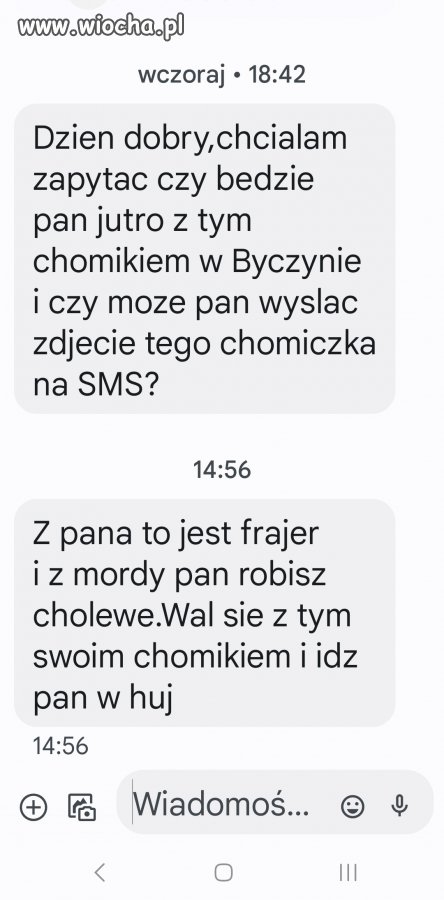Open the plus attachment menu

[x=33, y=806]
